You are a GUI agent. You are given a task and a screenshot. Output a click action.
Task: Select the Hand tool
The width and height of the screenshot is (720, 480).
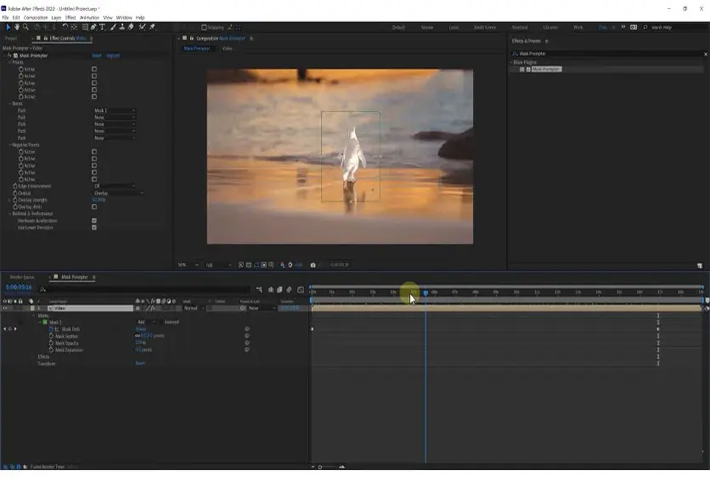[x=17, y=27]
